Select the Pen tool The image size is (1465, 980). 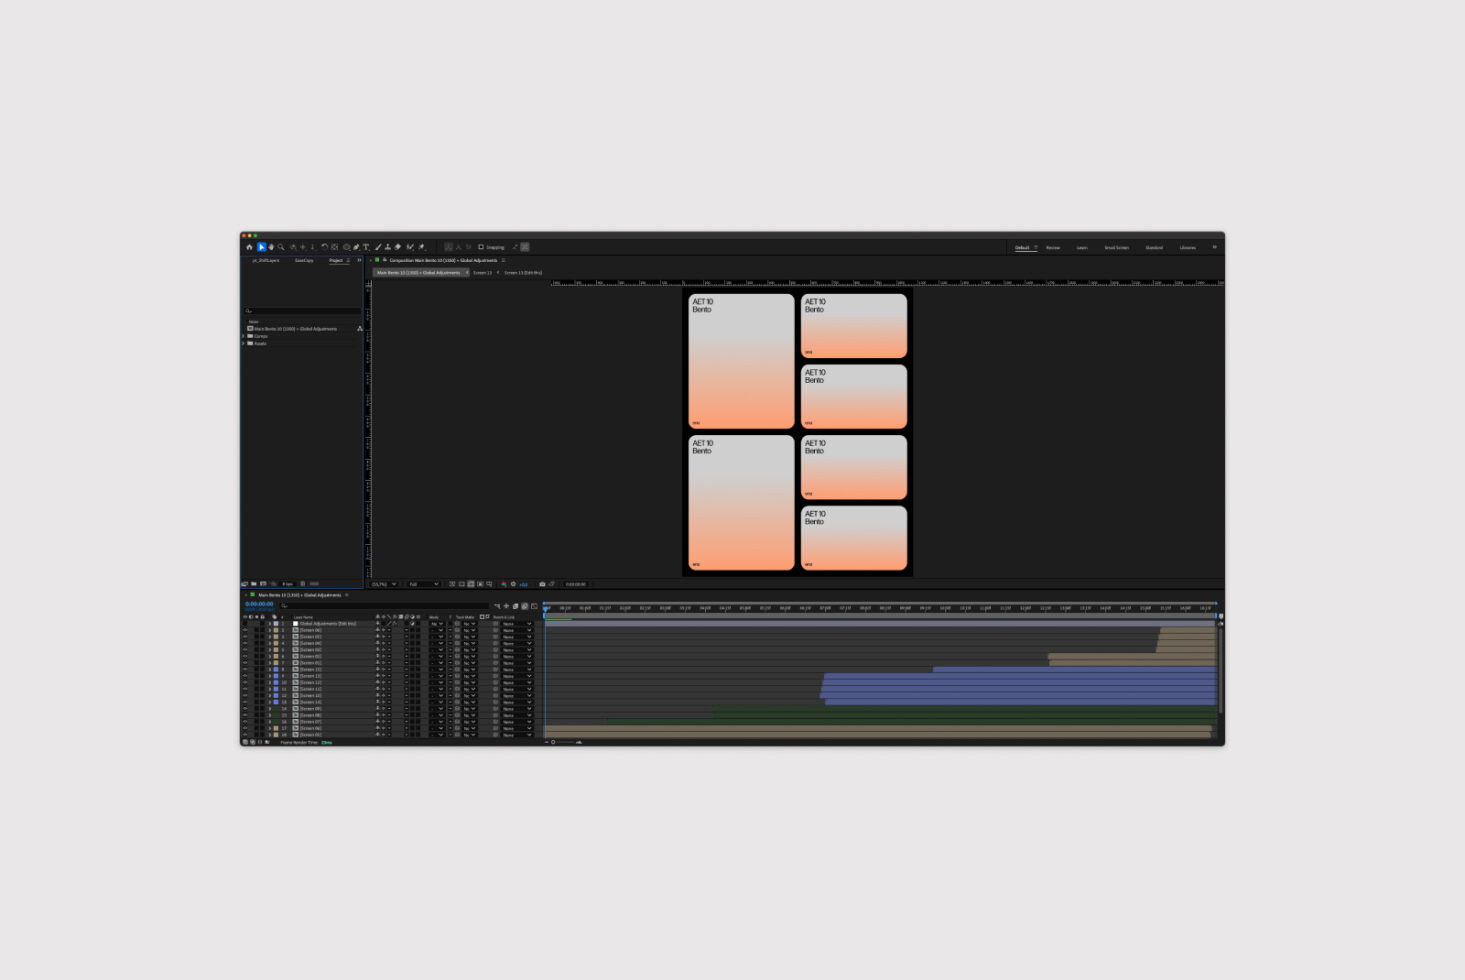point(356,247)
